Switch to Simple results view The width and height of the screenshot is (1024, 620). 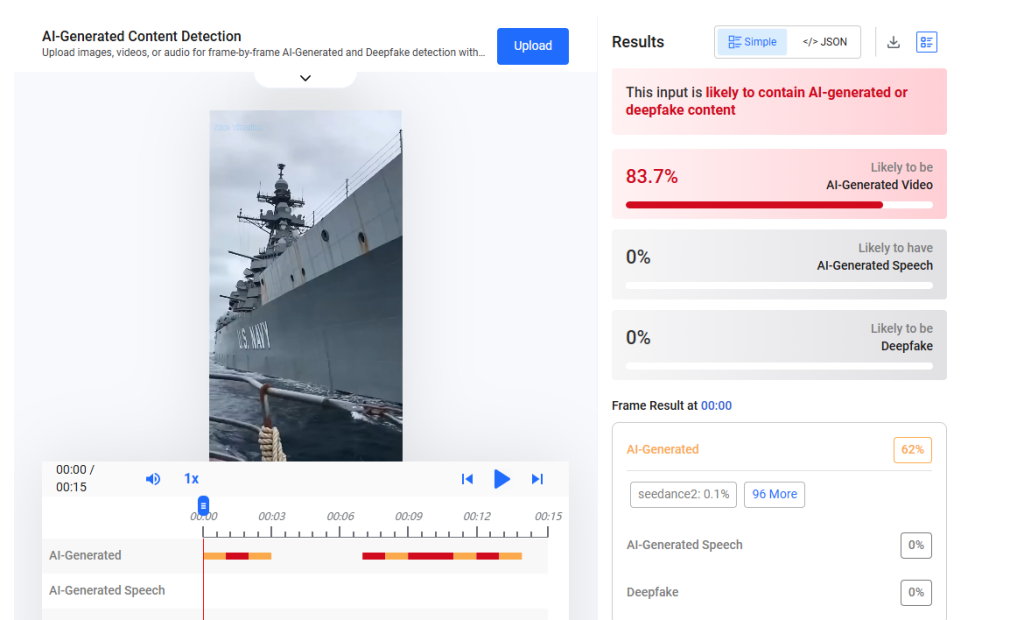tap(752, 42)
